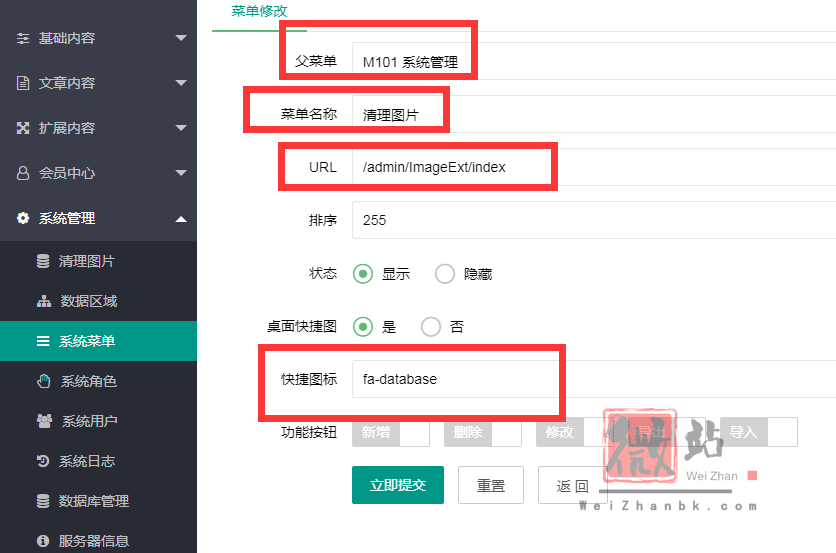Click the sitemap icon beside 数据区域
This screenshot has height=553, width=836.
coord(44,301)
